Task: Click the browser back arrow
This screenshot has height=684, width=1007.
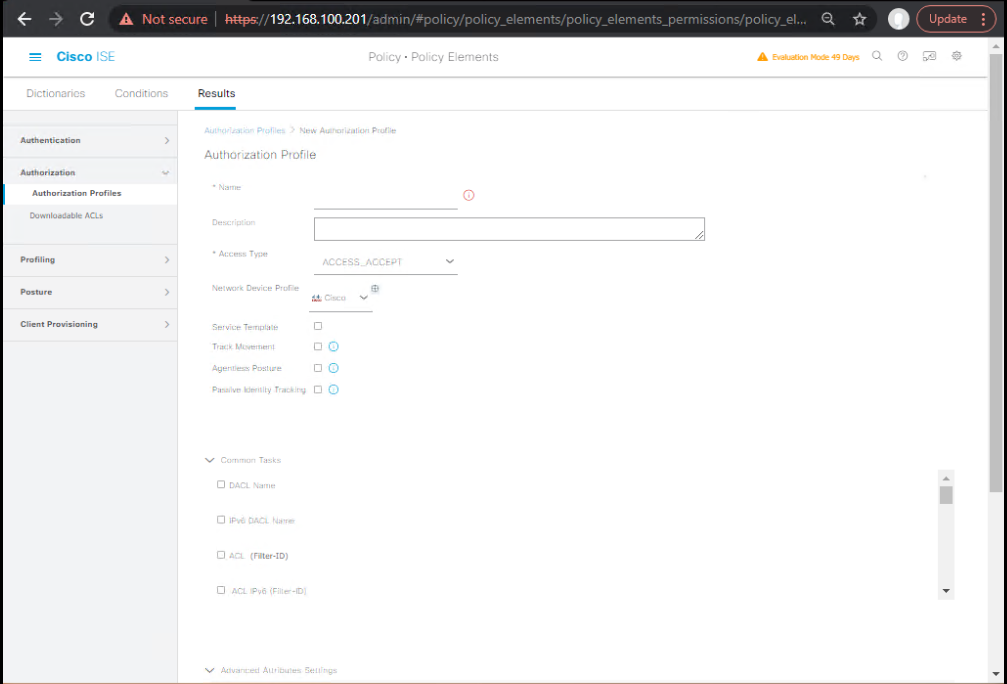Action: [24, 19]
